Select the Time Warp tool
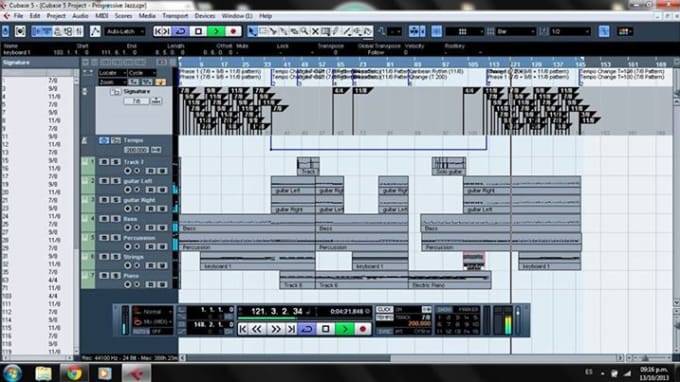The height and width of the screenshot is (382, 680). [326, 31]
